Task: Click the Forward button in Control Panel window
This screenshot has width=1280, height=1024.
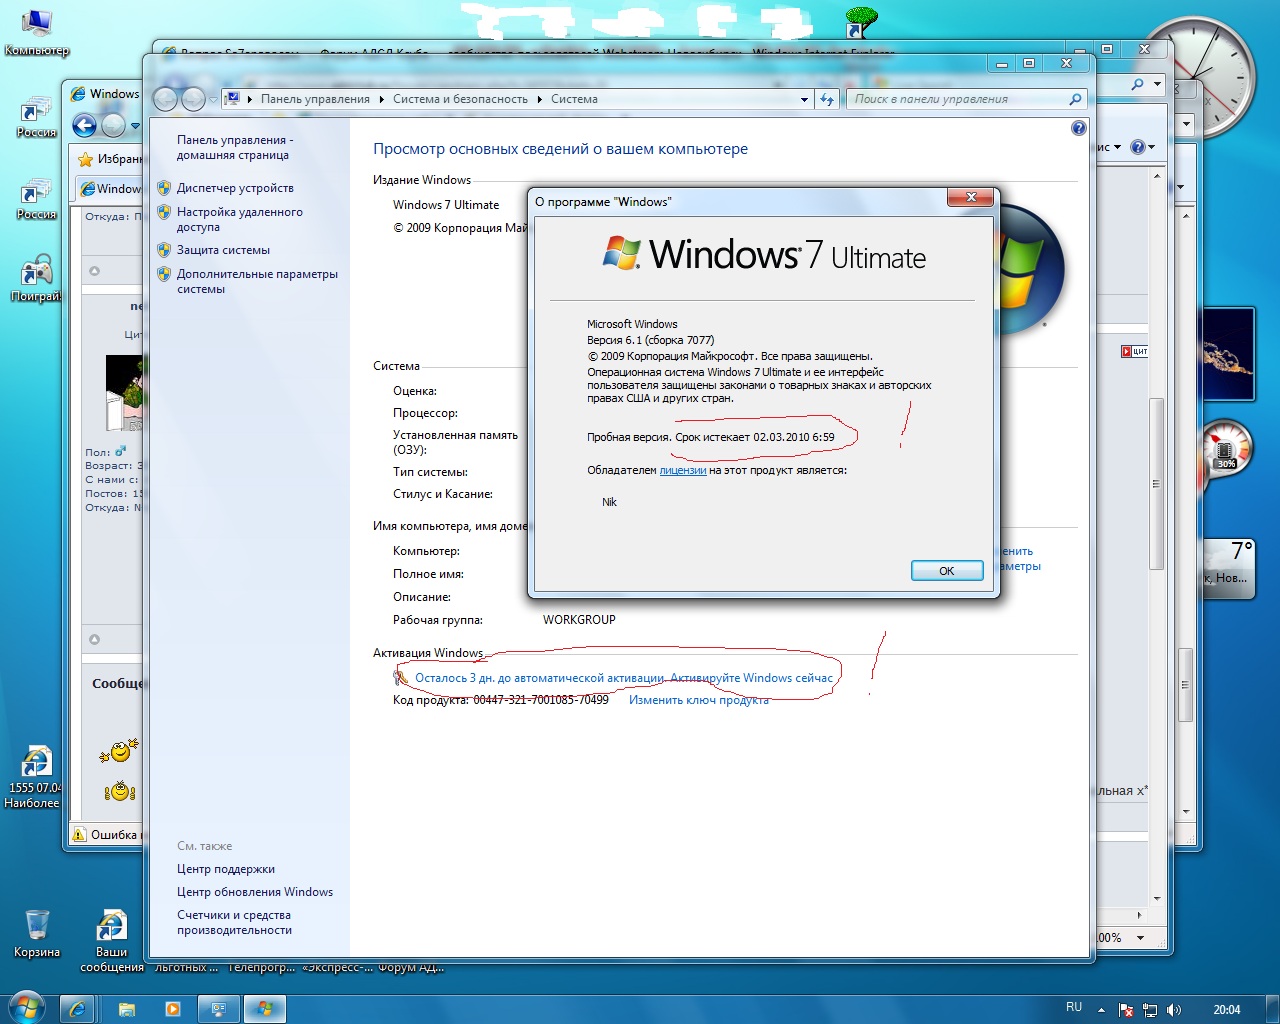Action: [x=193, y=99]
